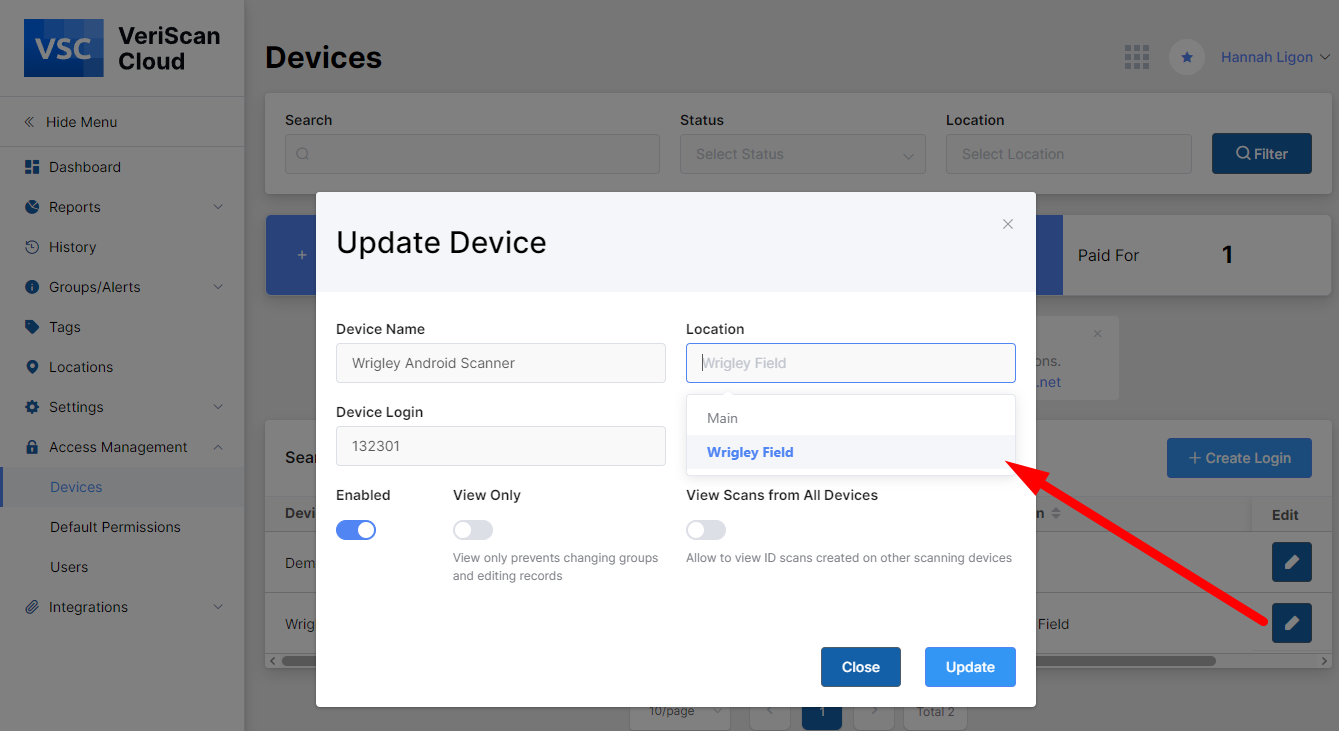This screenshot has height=731, width=1339.
Task: Collapse the Access Management chevron
Action: tap(218, 447)
